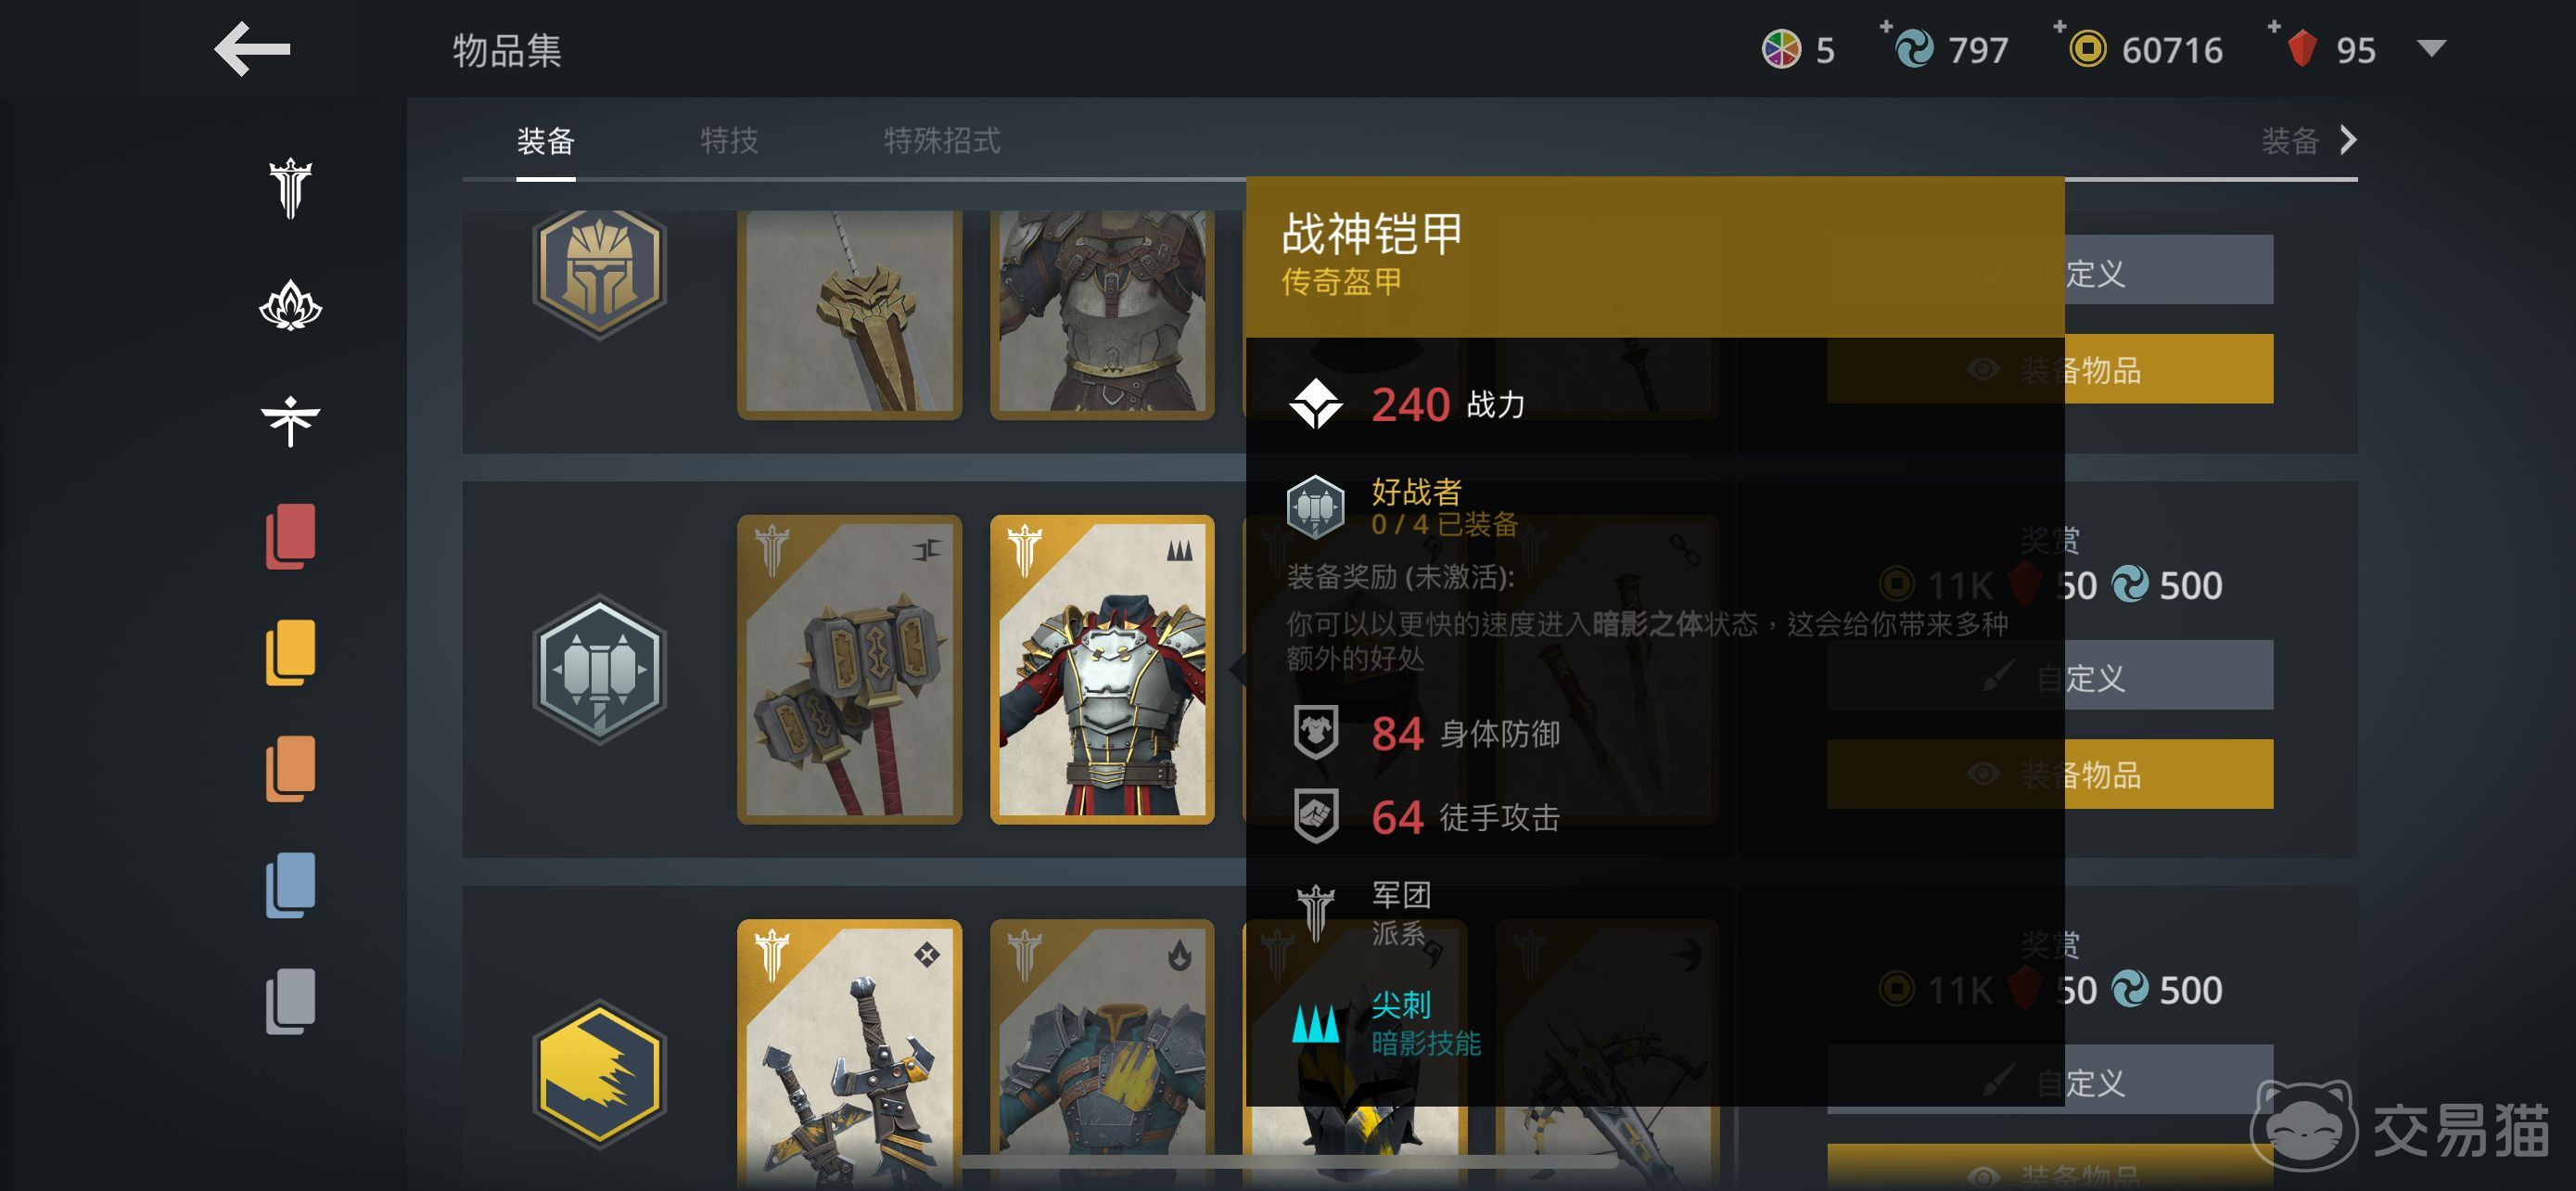Select the Legion faction trident icon in sidebar
Image resolution: width=2576 pixels, height=1191 pixels.
pos(290,187)
